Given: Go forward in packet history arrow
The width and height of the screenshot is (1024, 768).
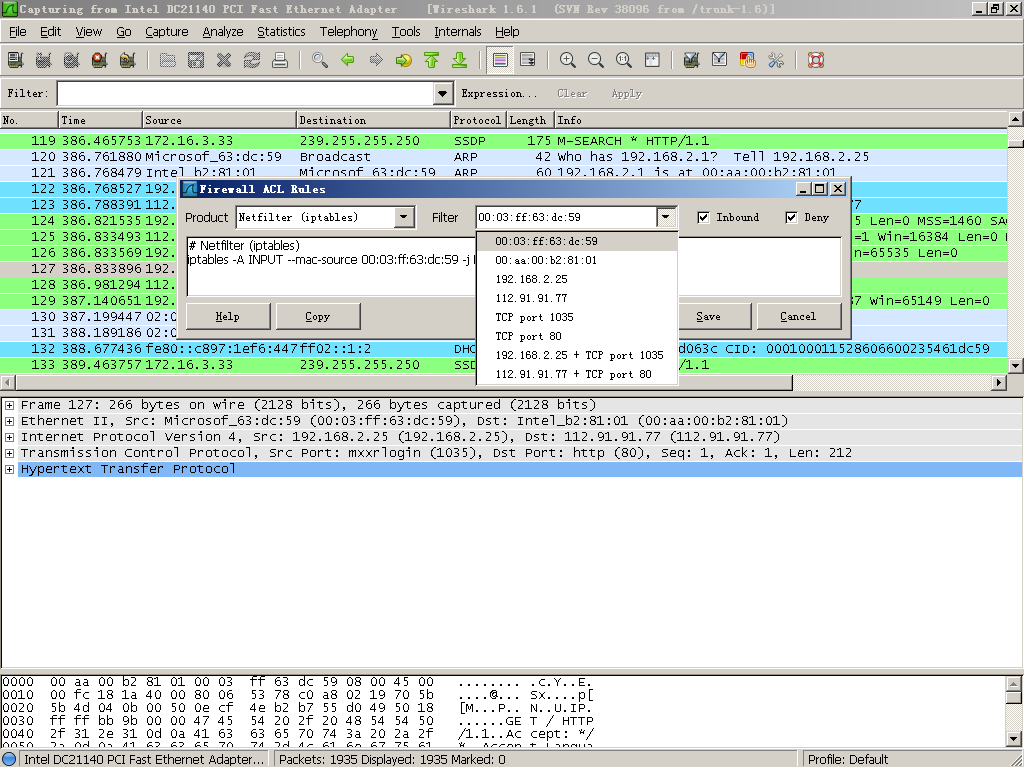Looking at the screenshot, I should coord(376,60).
